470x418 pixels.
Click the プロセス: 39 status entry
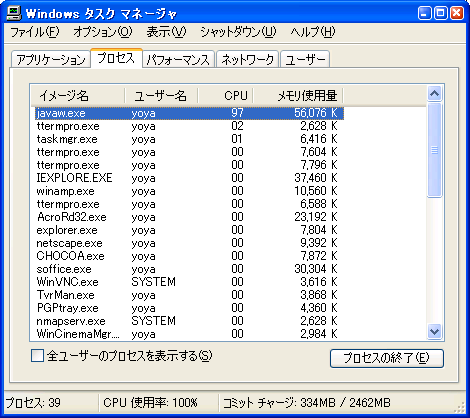click(x=33, y=403)
